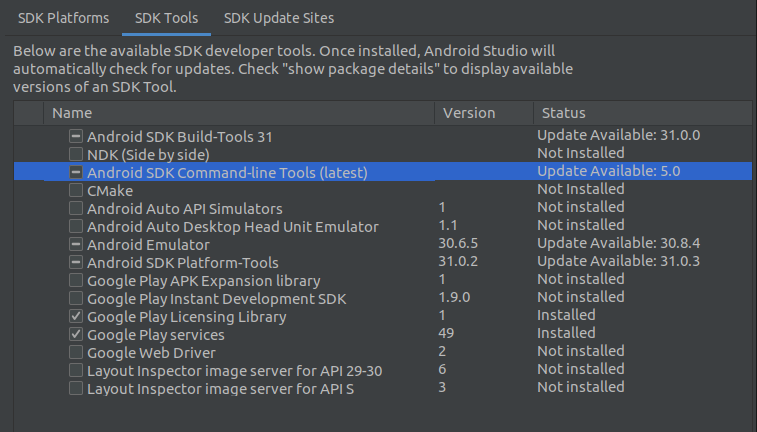This screenshot has height=432, width=757.
Task: Select 'Google Play Instant Development SDK' label
Action: [217, 299]
